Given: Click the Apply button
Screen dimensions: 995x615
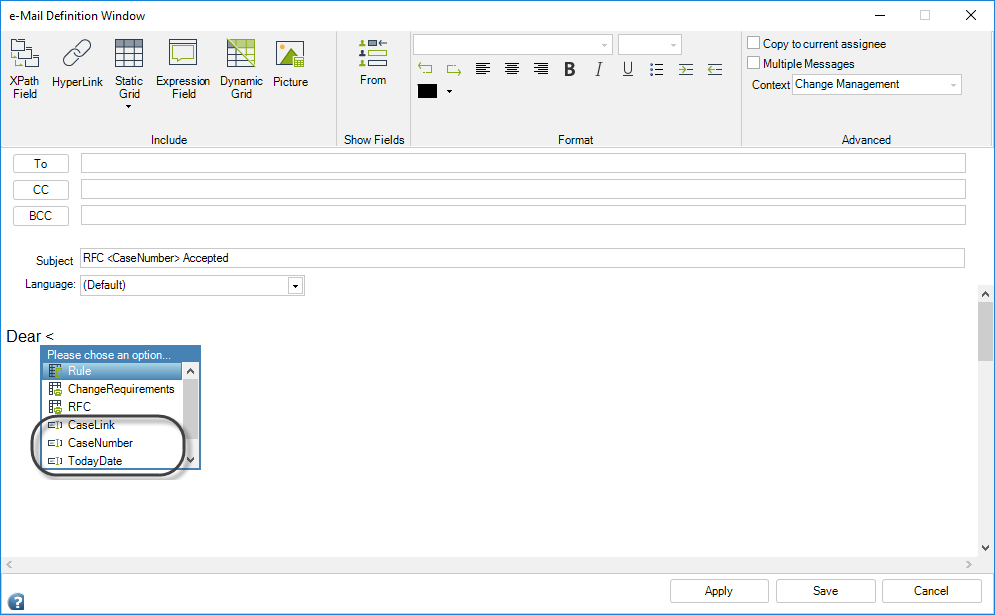Looking at the screenshot, I should click(719, 591).
